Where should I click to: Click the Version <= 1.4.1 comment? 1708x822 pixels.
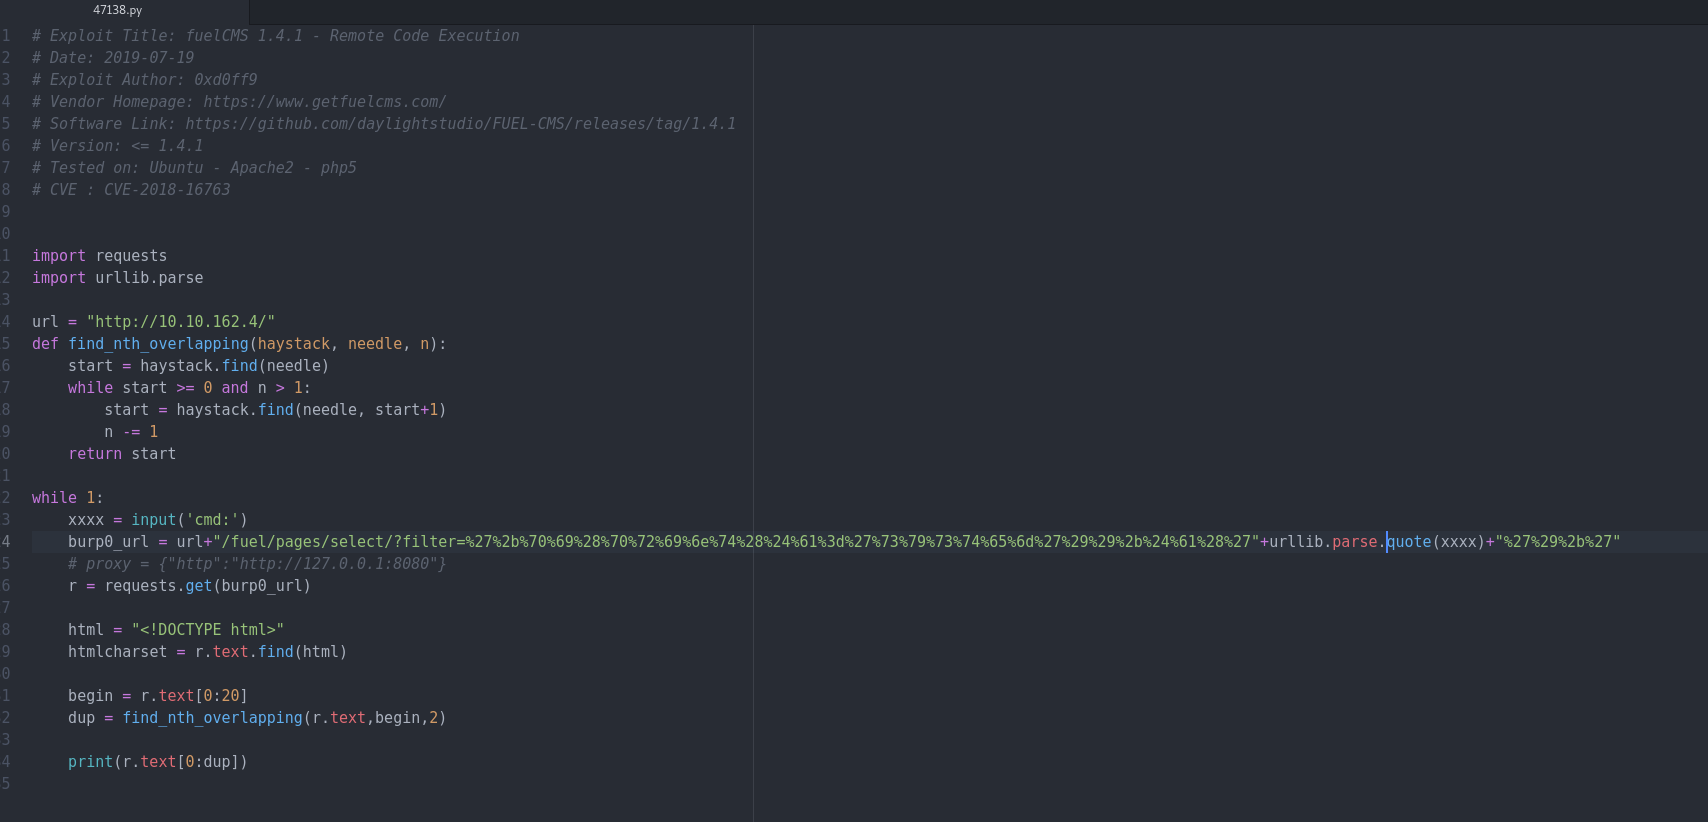click(x=118, y=146)
